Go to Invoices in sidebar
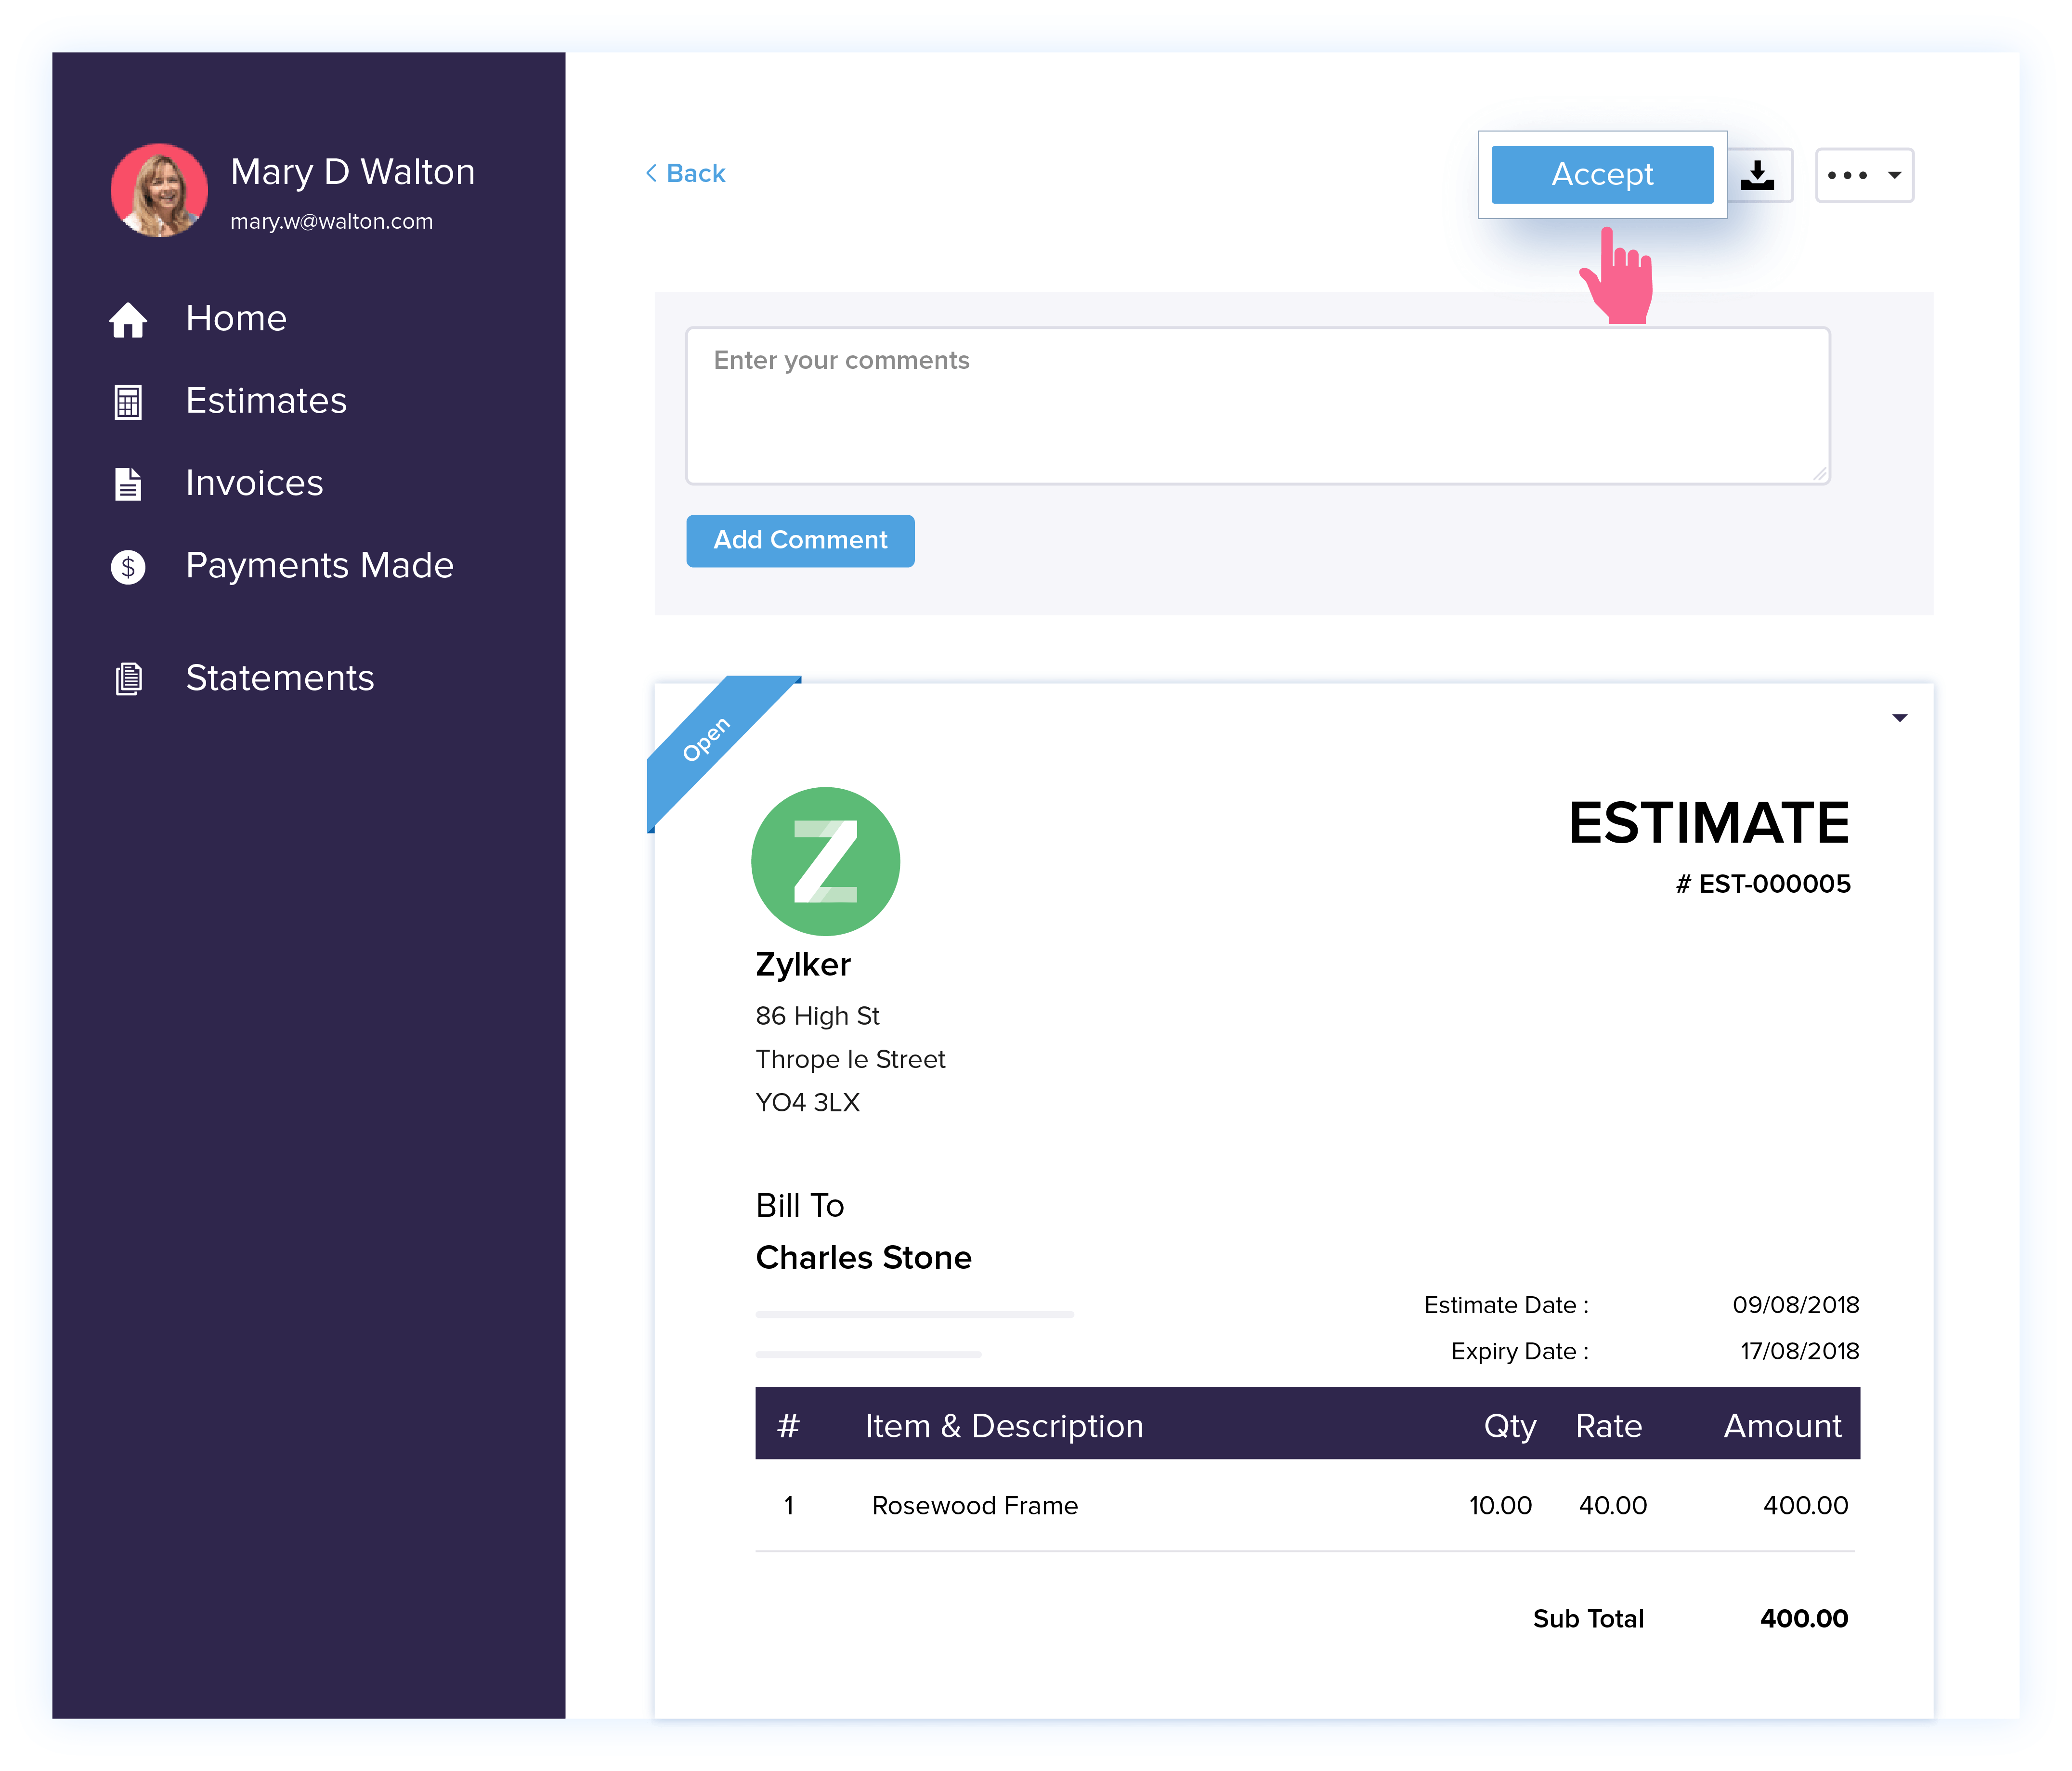This screenshot has height=1771, width=2072. [x=254, y=483]
